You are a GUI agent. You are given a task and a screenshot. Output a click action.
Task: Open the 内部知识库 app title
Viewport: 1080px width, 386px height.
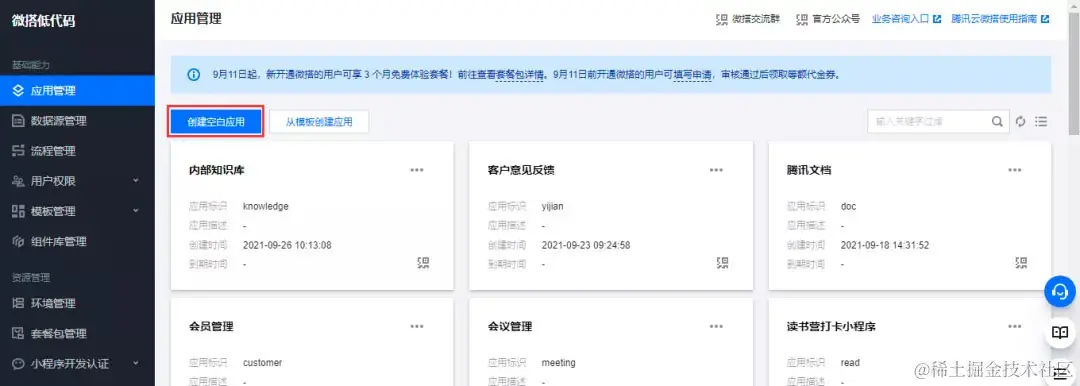pyautogui.click(x=216, y=170)
